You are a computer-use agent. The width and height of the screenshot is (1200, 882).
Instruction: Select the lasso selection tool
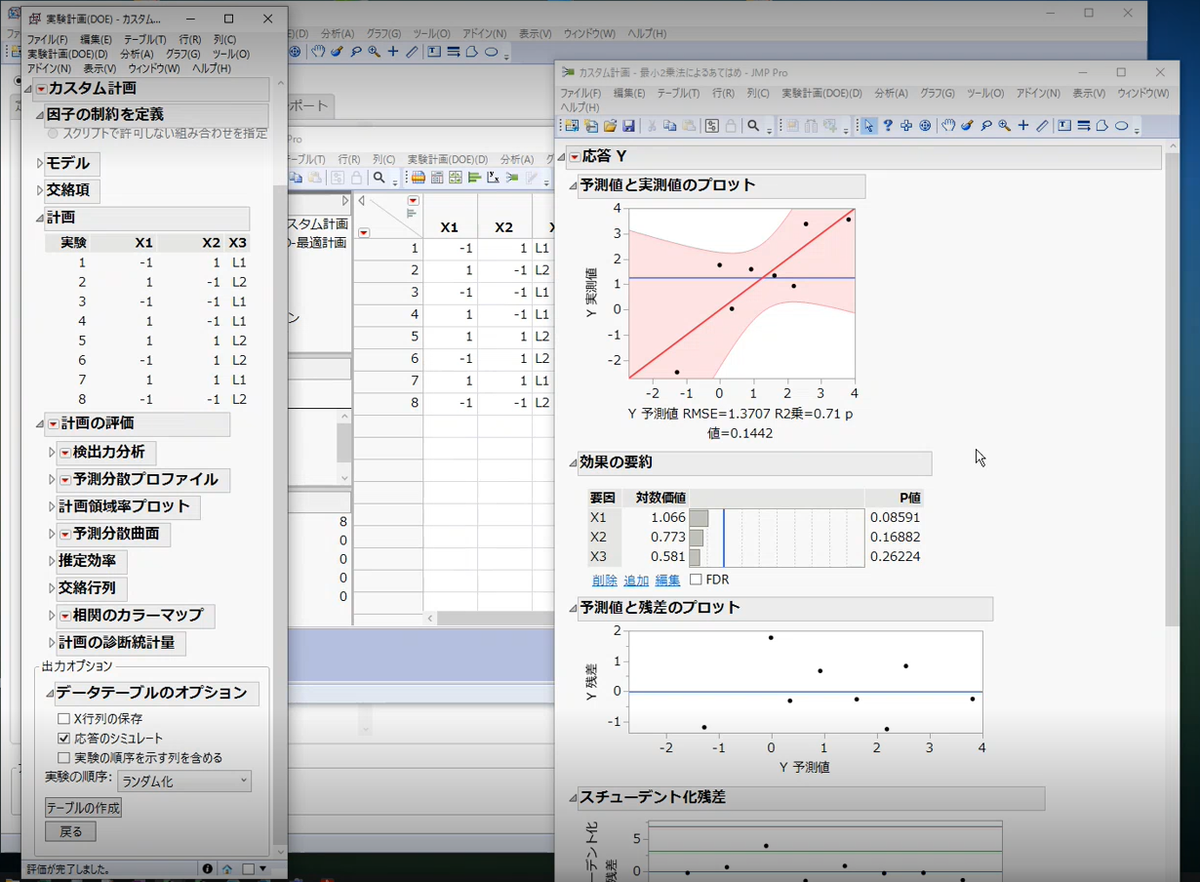point(985,125)
